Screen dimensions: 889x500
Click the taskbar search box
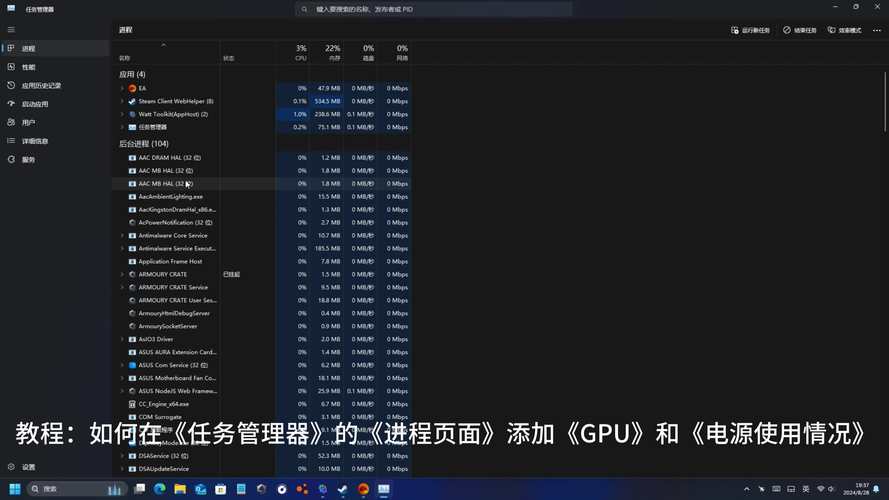coord(77,489)
